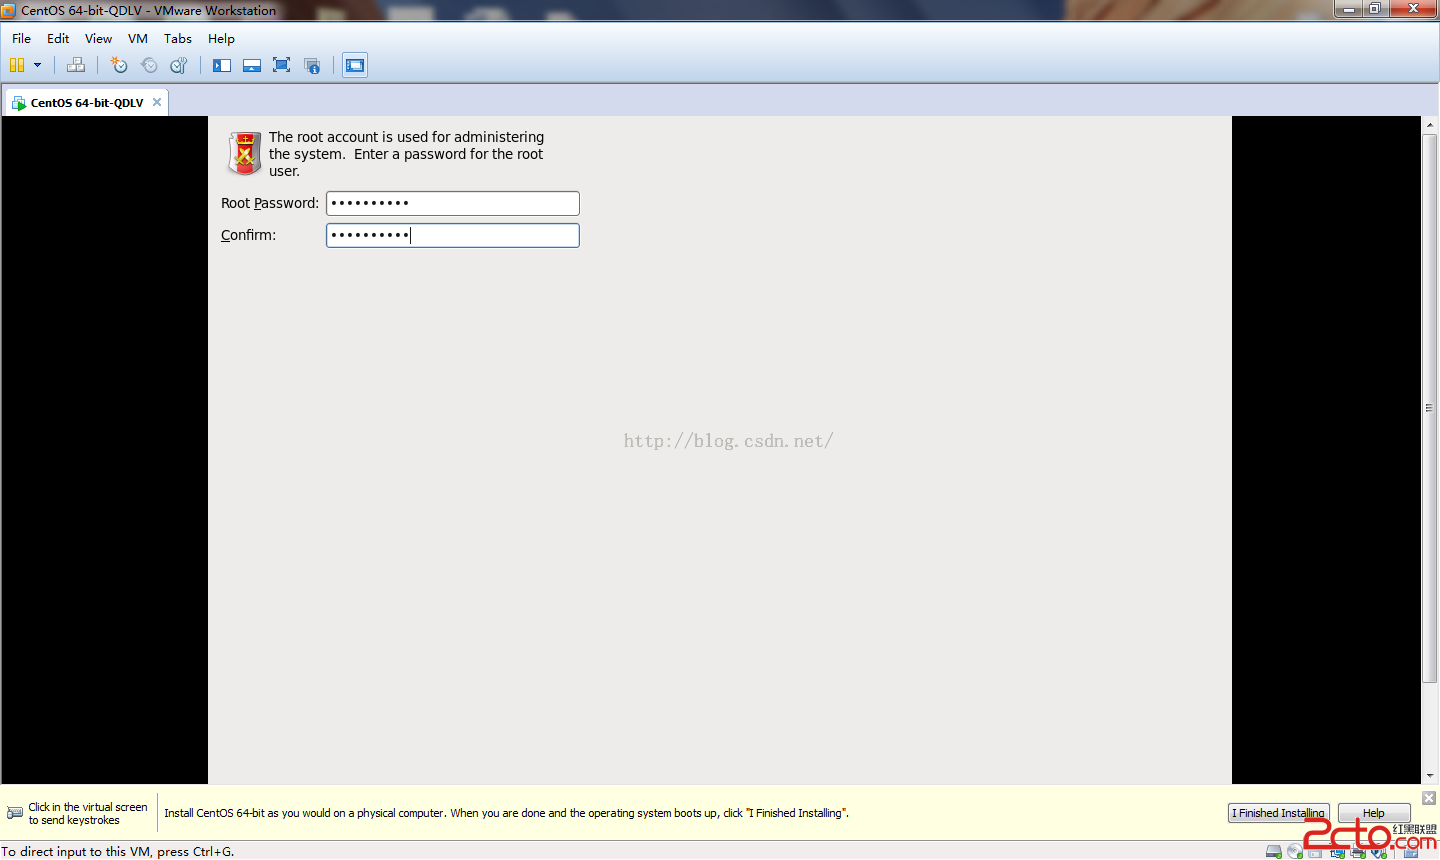
Task: Show or hide the thumbnail bar
Action: tap(252, 65)
